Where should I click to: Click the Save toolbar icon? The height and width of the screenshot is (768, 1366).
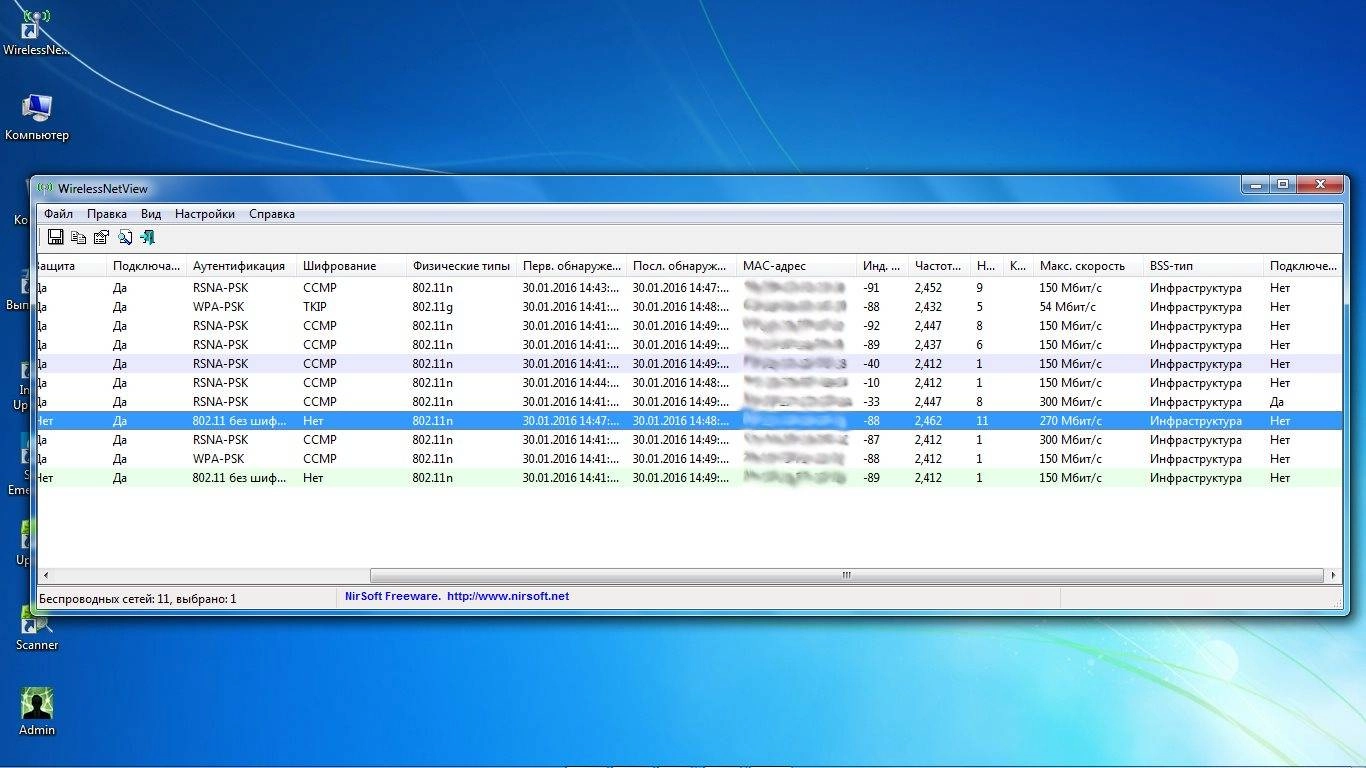point(56,238)
